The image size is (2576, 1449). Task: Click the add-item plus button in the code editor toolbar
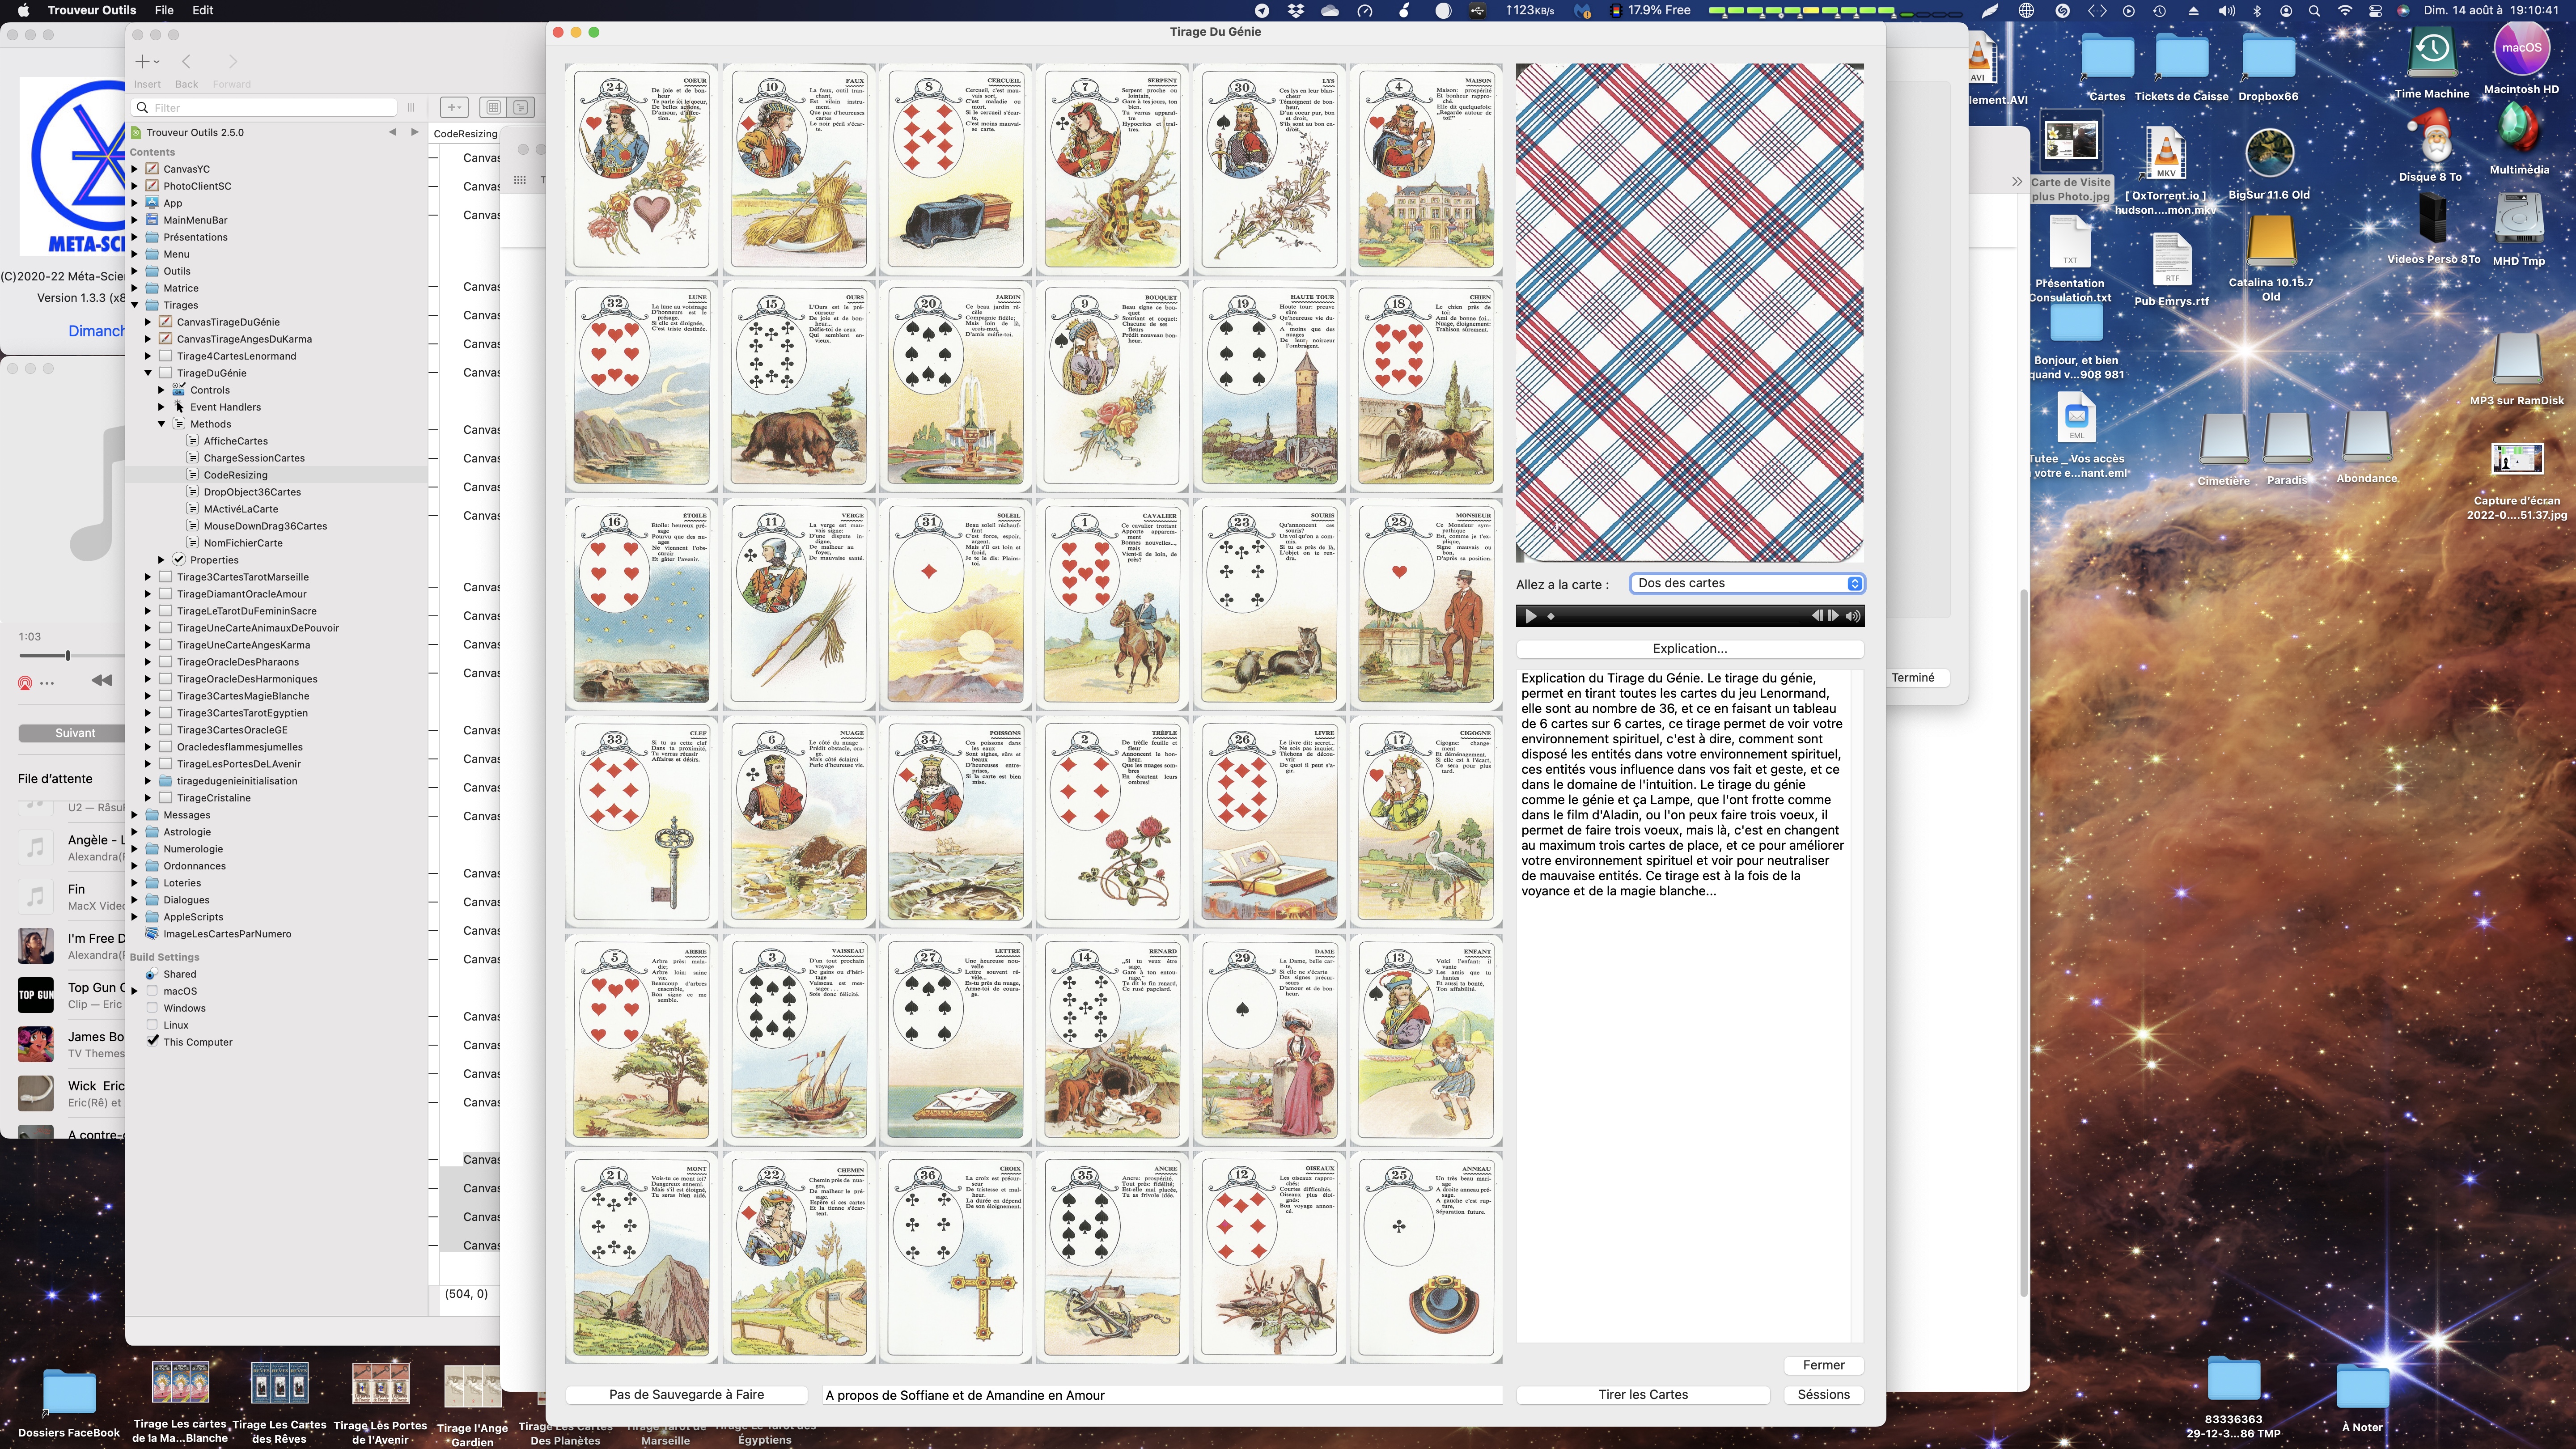click(453, 107)
